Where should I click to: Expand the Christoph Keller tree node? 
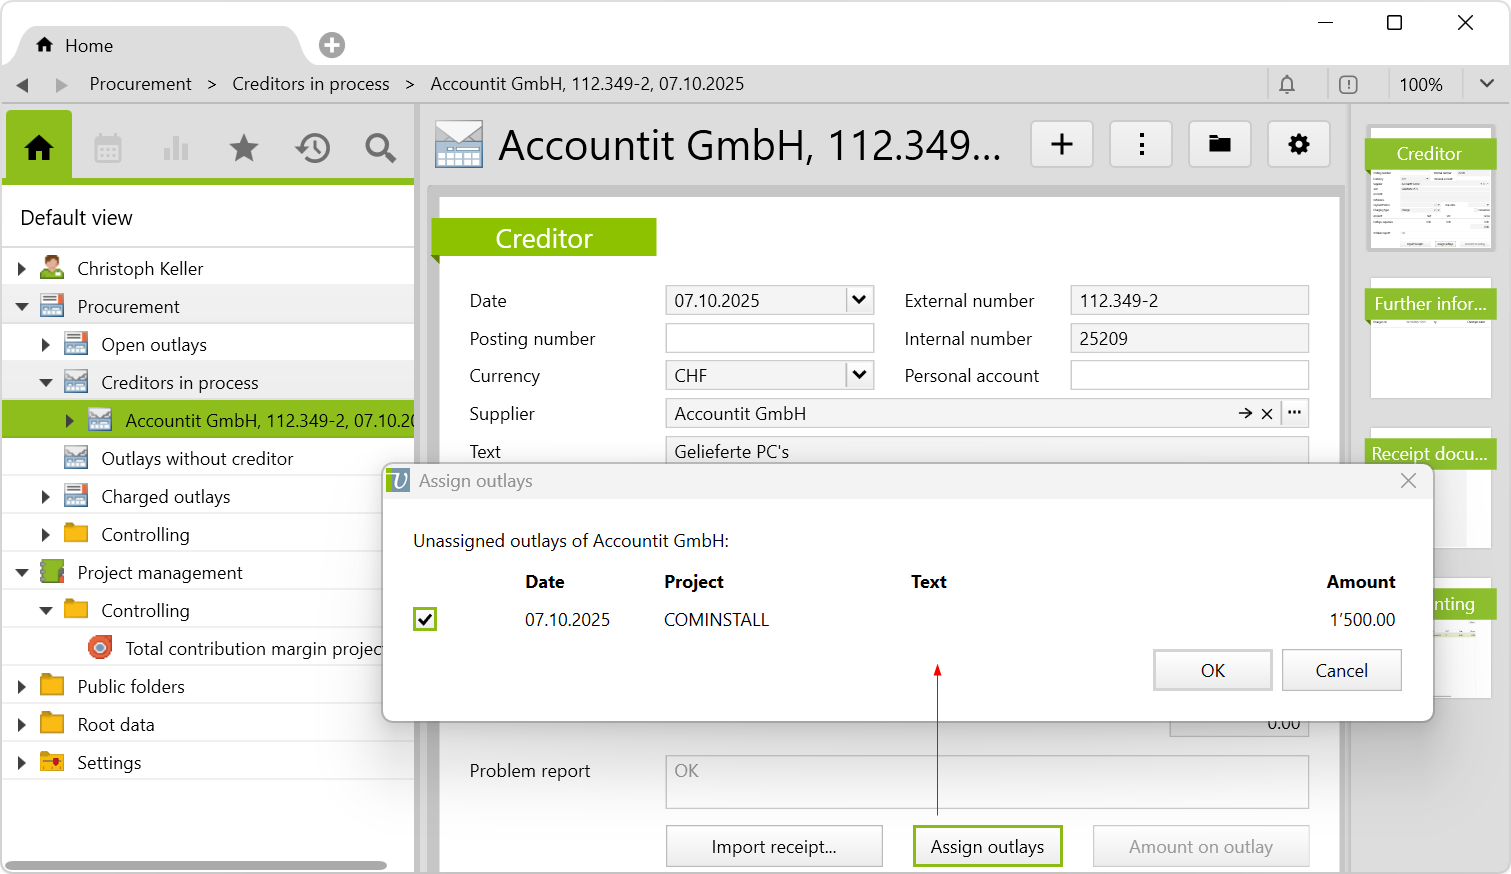[x=22, y=269]
